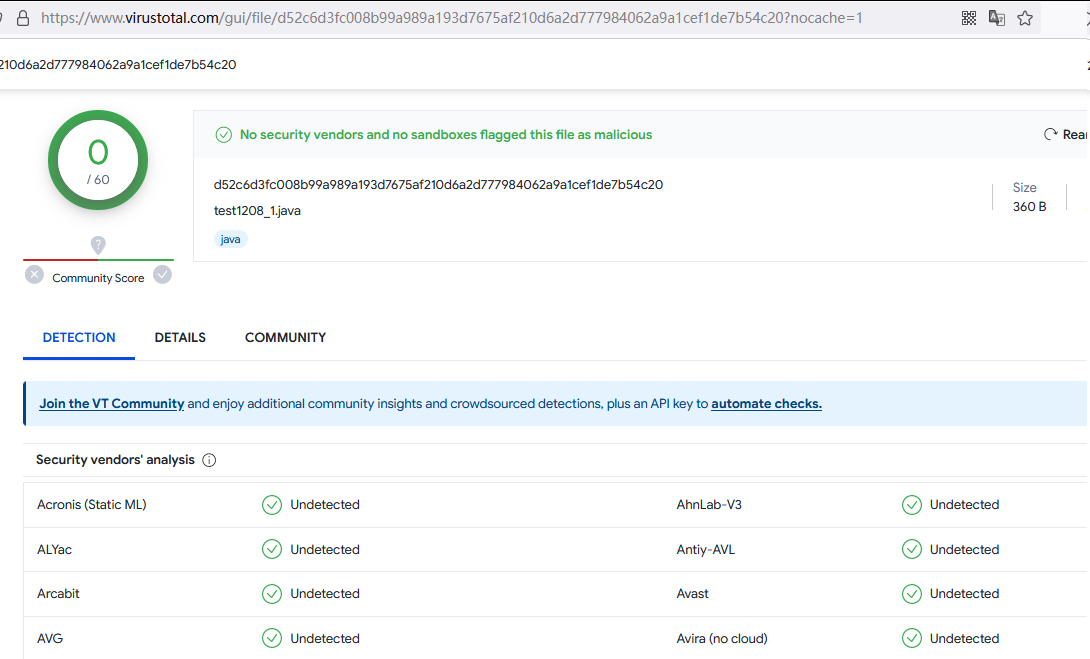Open the automate checks link
This screenshot has height=659, width=1090.
coord(766,404)
